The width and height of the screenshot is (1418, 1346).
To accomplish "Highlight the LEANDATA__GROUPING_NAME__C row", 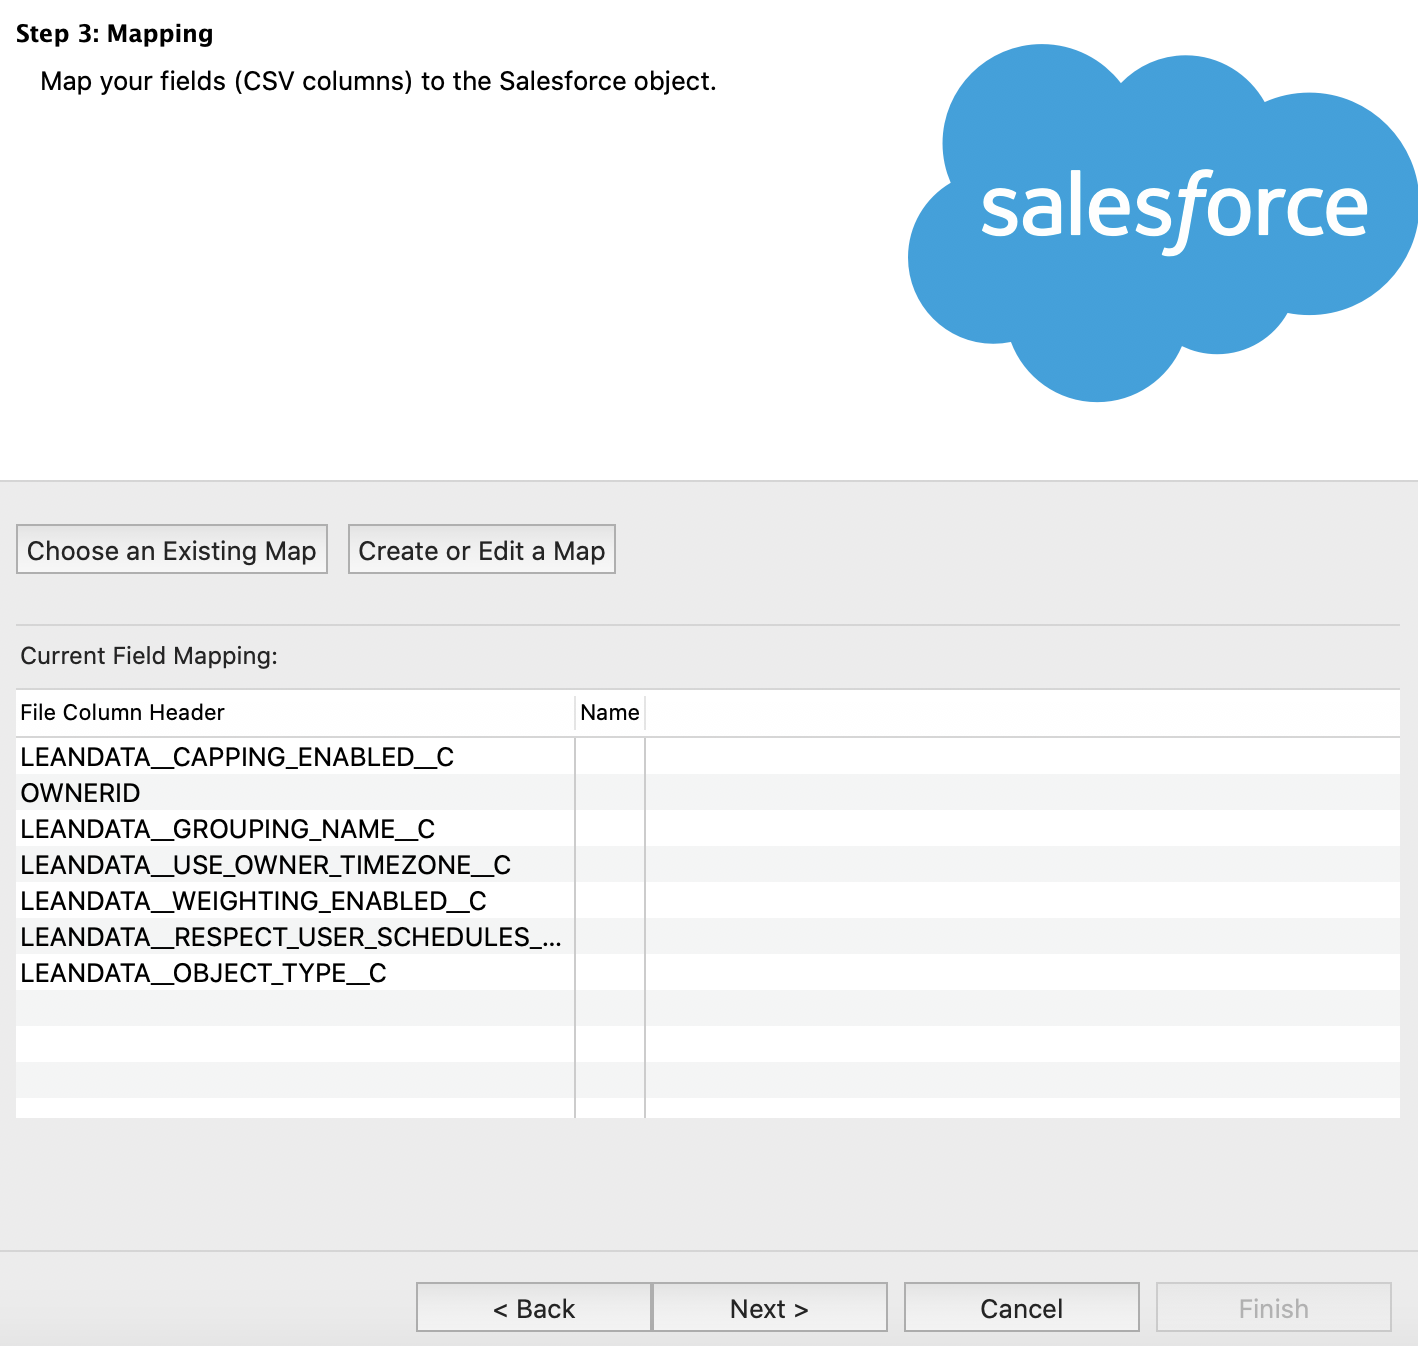I will pos(227,829).
